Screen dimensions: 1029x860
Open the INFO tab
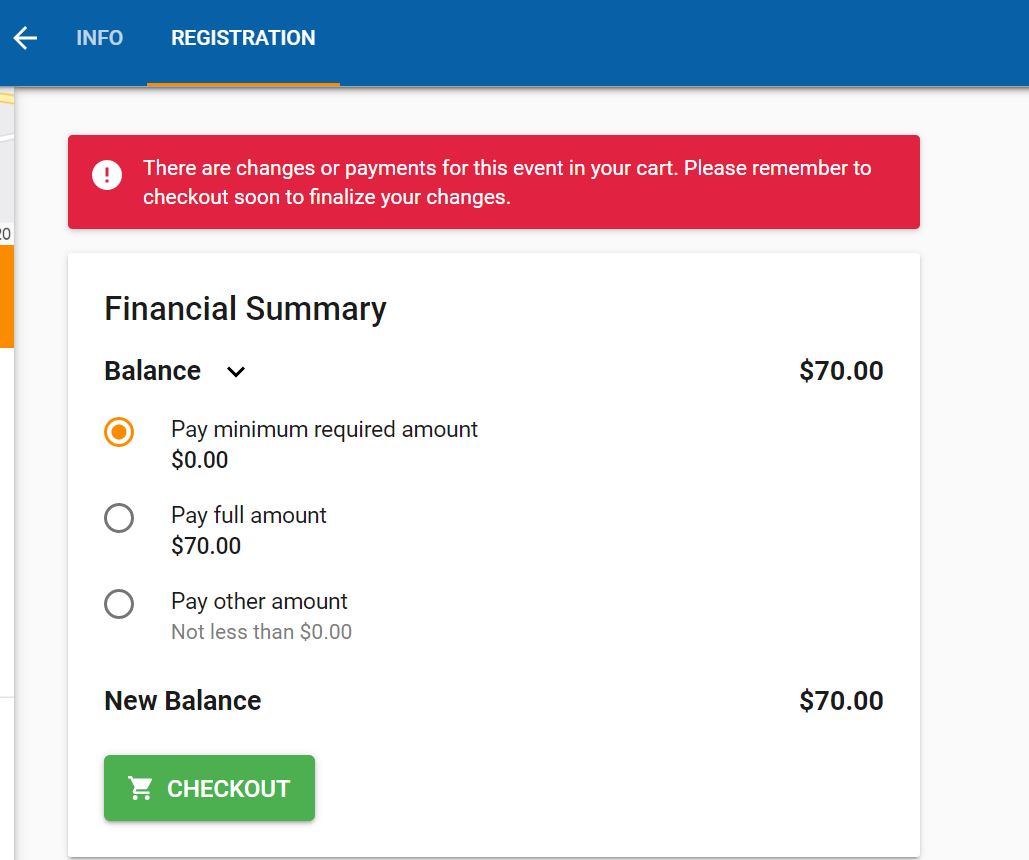[99, 38]
